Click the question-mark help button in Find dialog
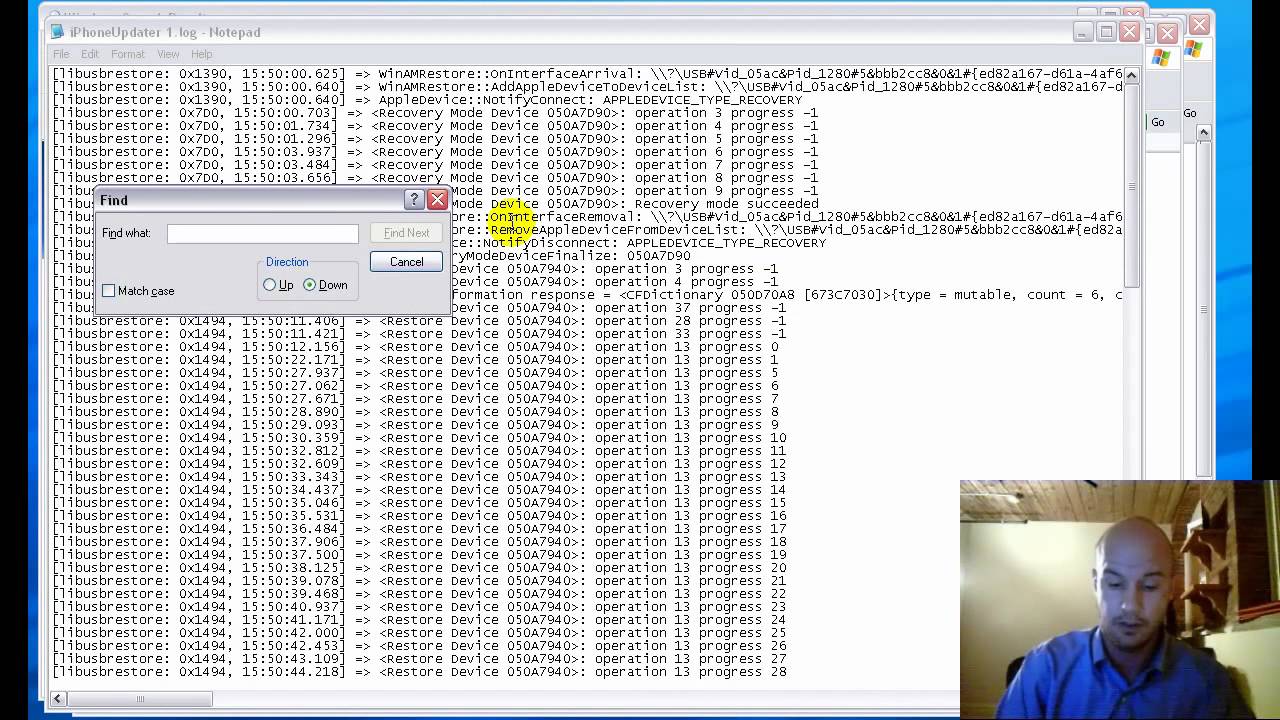The height and width of the screenshot is (720, 1280). [414, 200]
